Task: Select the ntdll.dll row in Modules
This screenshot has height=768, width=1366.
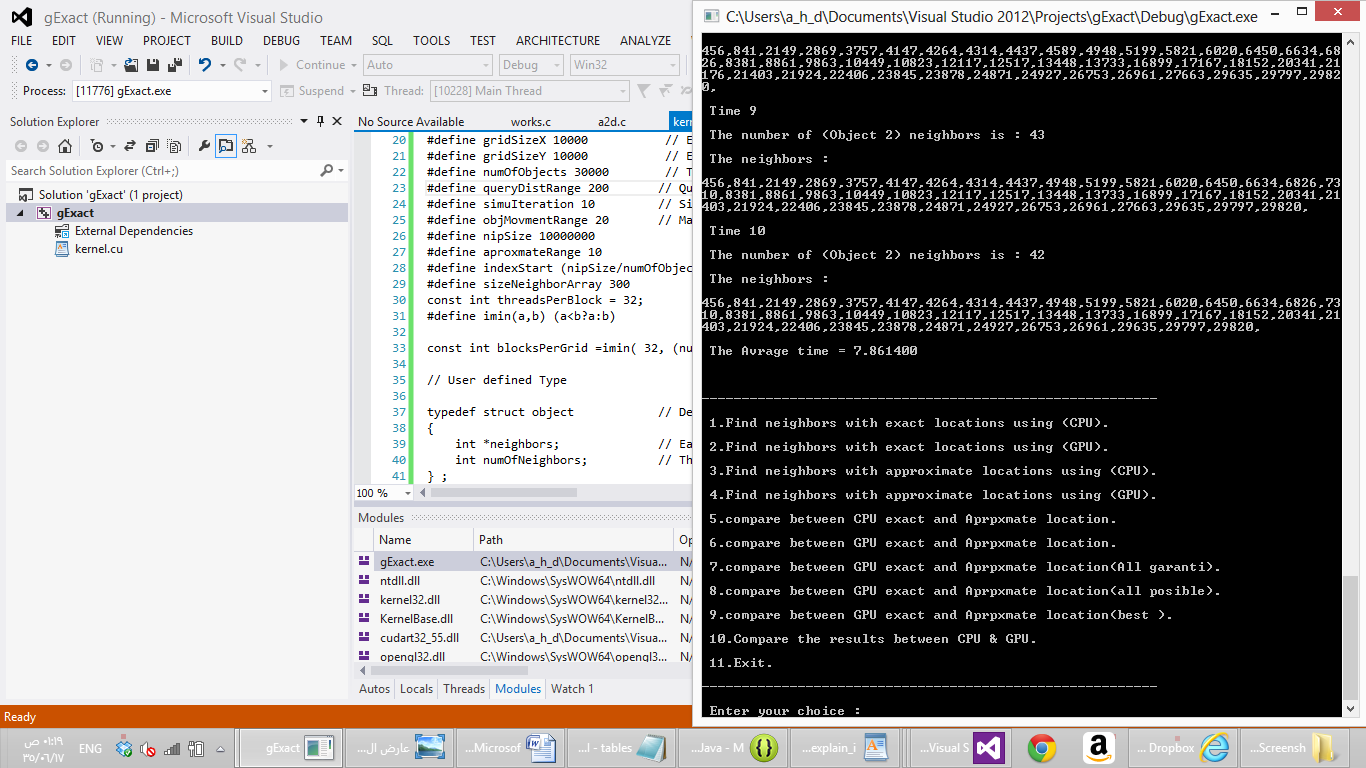Action: (x=524, y=581)
